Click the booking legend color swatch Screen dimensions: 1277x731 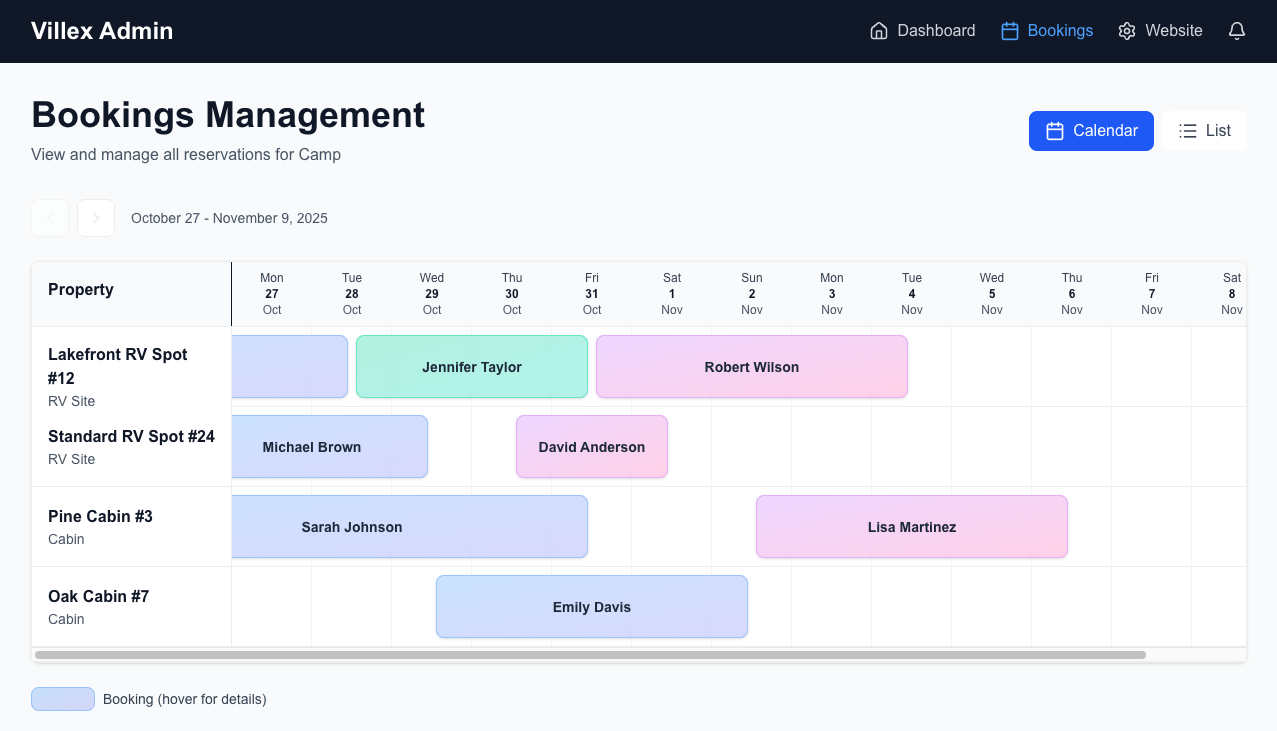(x=63, y=699)
